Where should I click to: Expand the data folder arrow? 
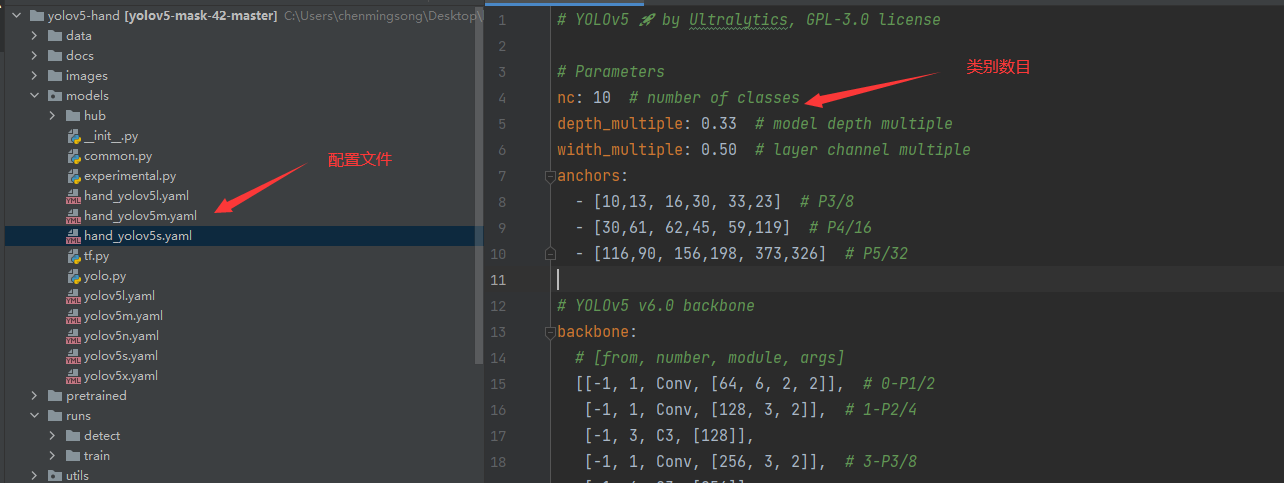click(35, 36)
